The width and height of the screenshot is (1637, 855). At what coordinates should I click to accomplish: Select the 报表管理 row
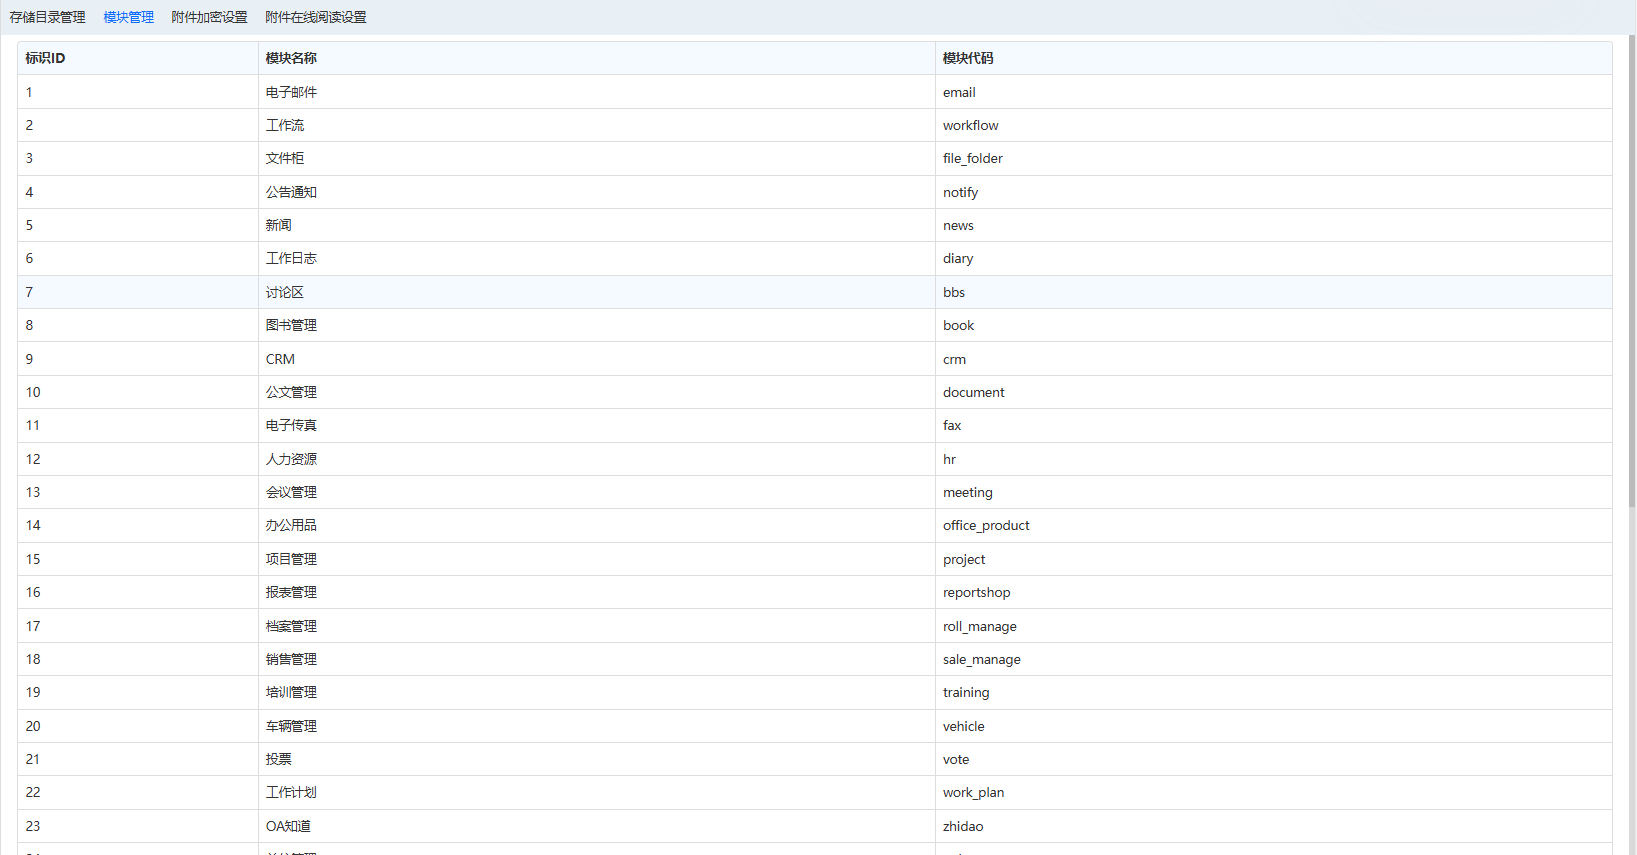click(x=291, y=592)
